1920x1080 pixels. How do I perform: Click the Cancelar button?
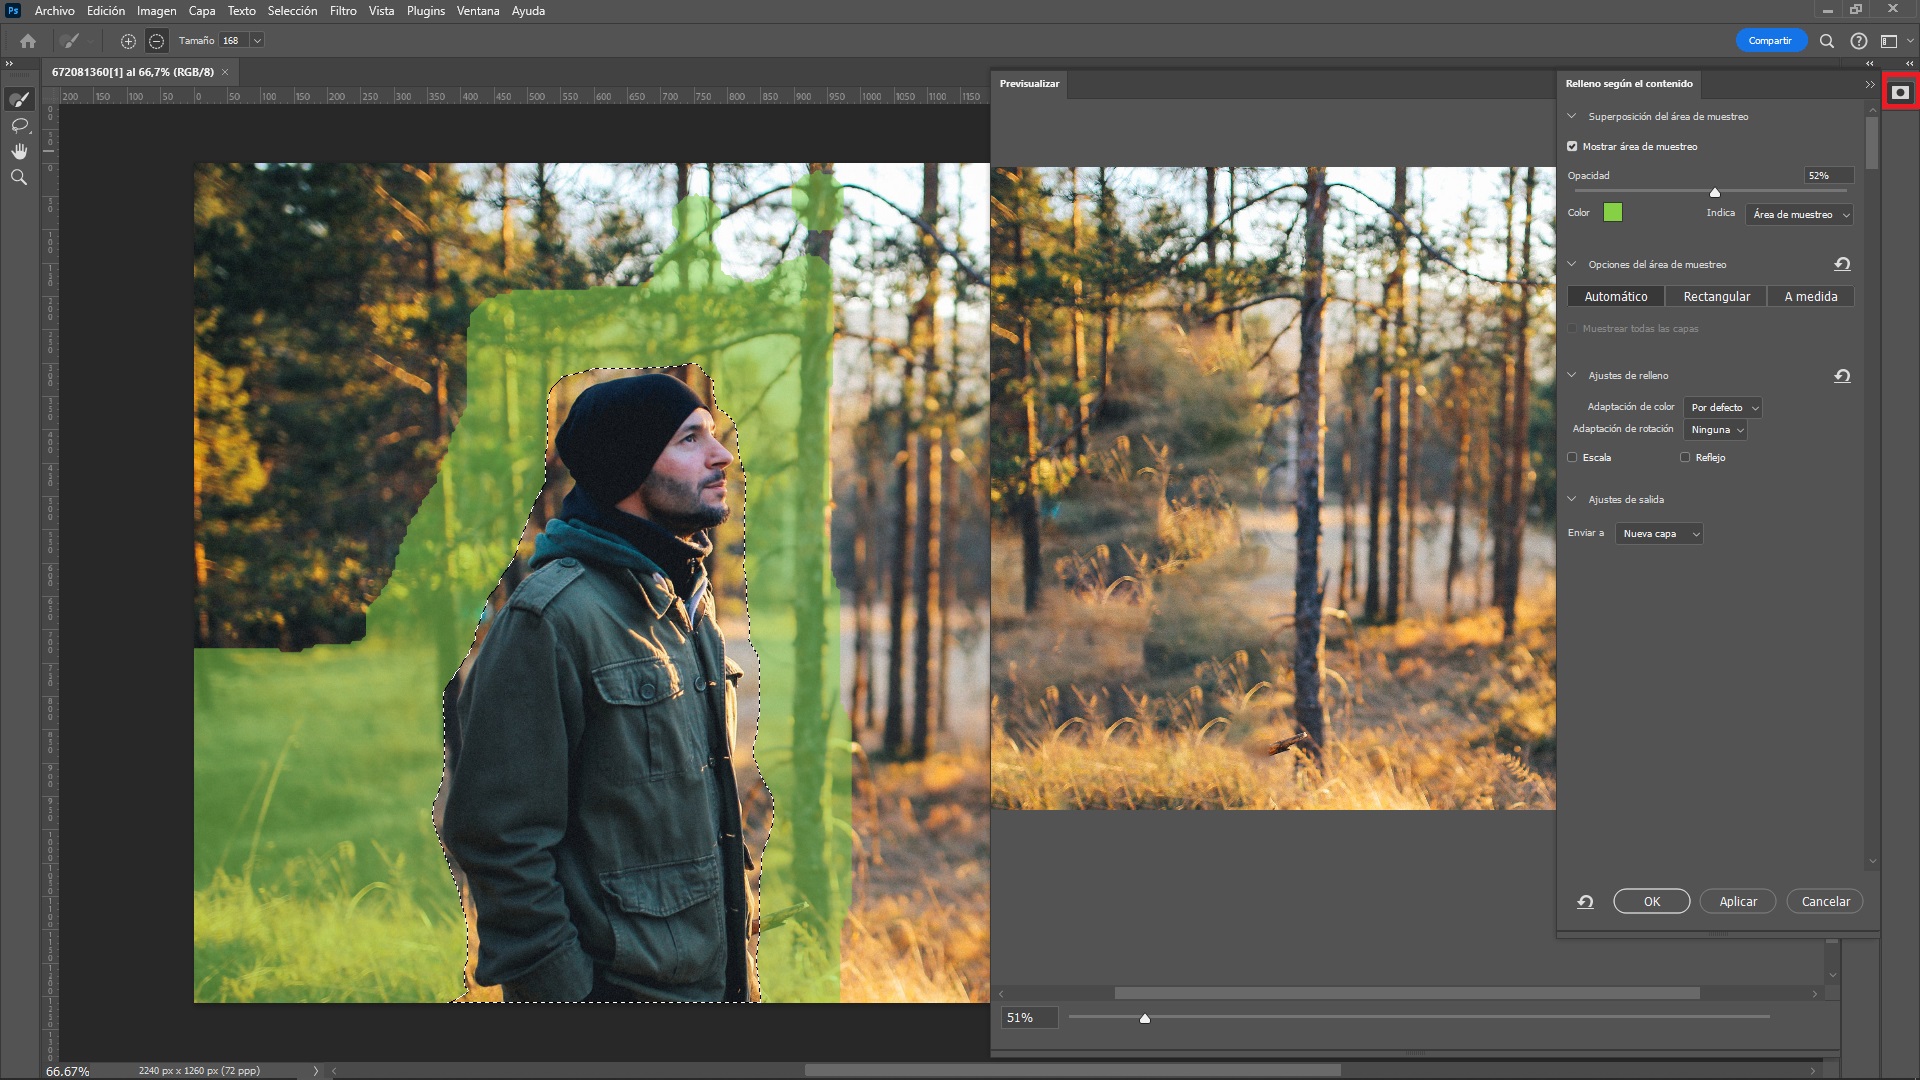(x=1825, y=901)
